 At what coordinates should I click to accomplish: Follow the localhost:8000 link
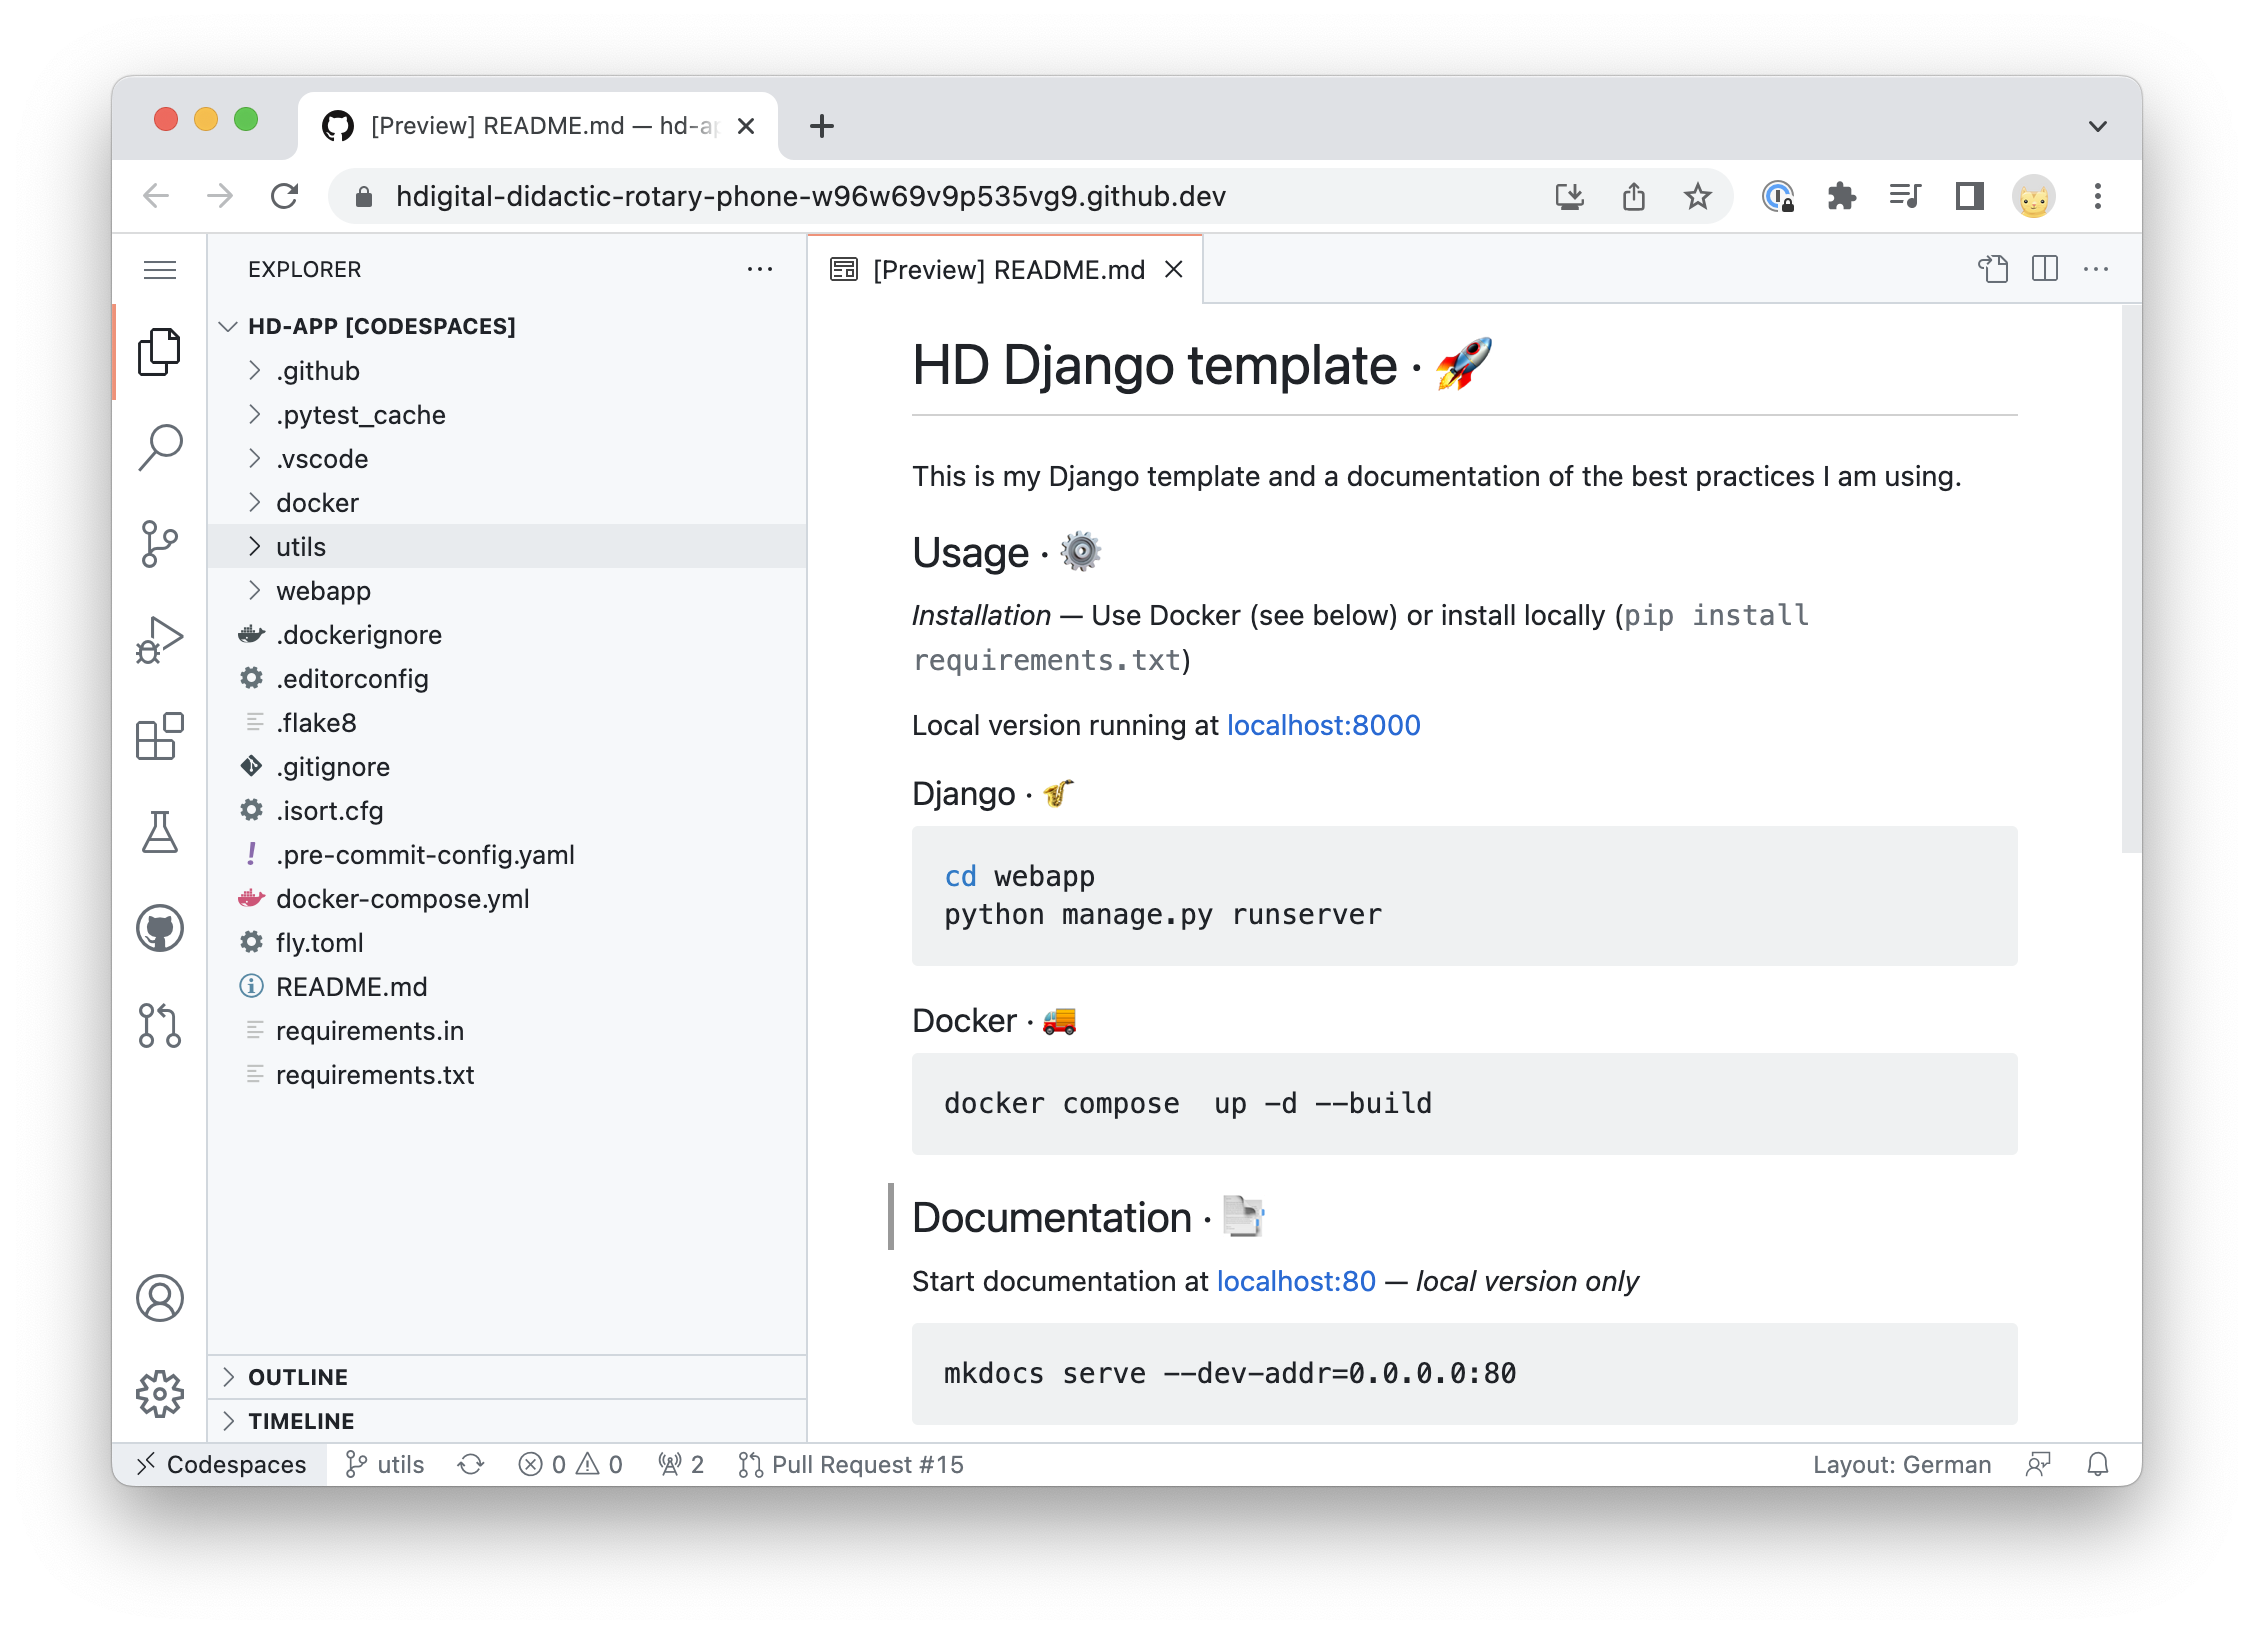(1323, 725)
